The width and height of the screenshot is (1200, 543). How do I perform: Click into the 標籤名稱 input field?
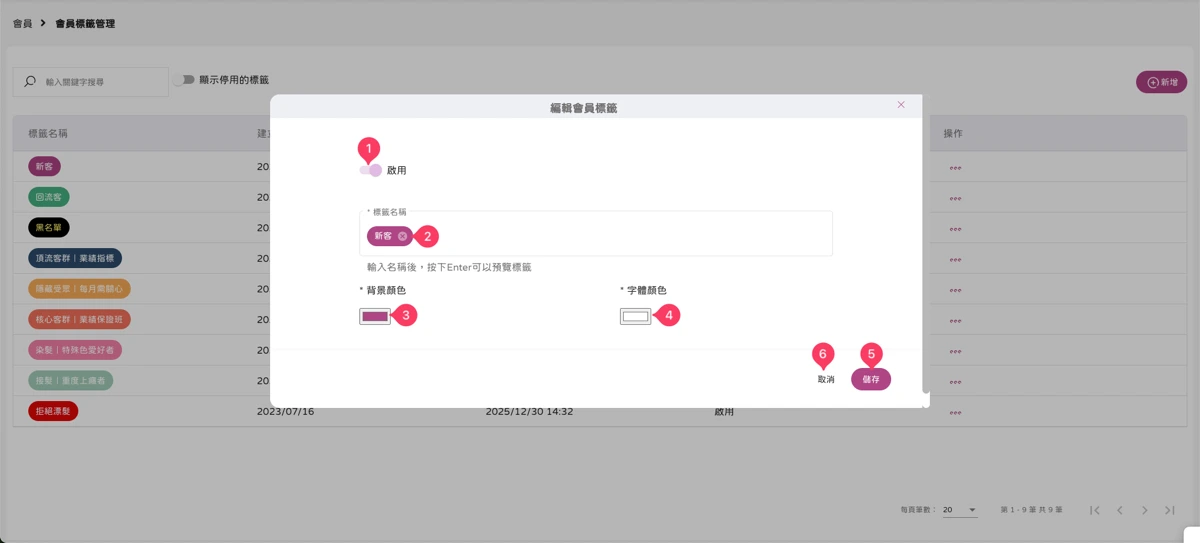click(596, 235)
